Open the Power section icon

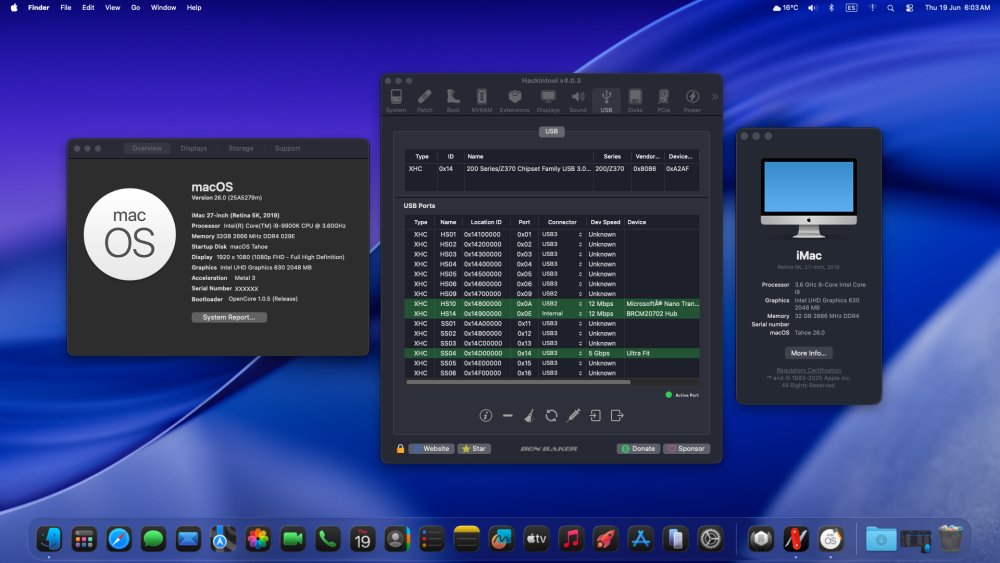tap(692, 101)
